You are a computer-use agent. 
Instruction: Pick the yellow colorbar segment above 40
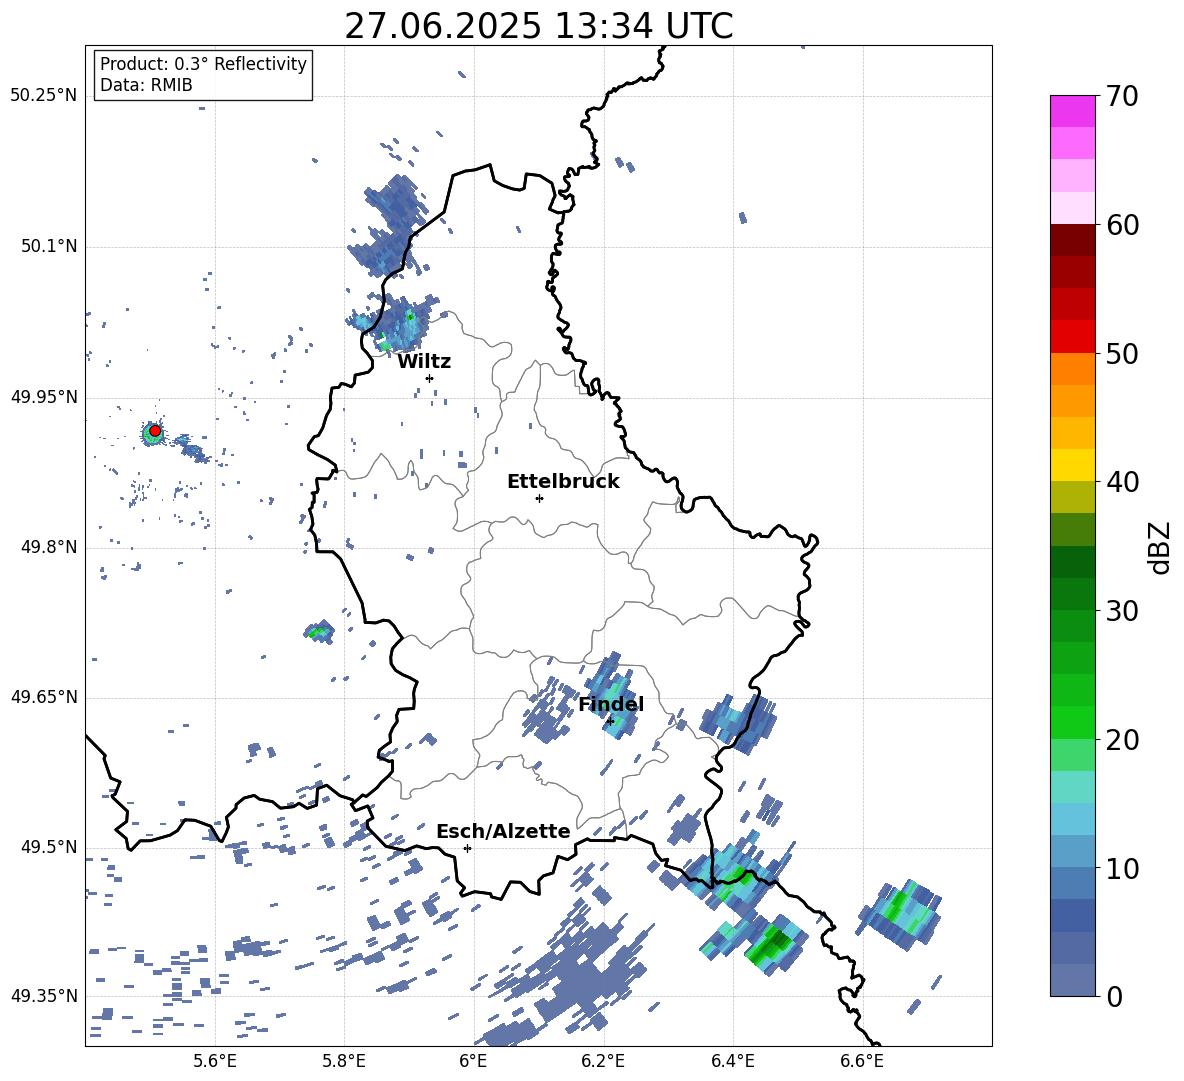click(1072, 465)
